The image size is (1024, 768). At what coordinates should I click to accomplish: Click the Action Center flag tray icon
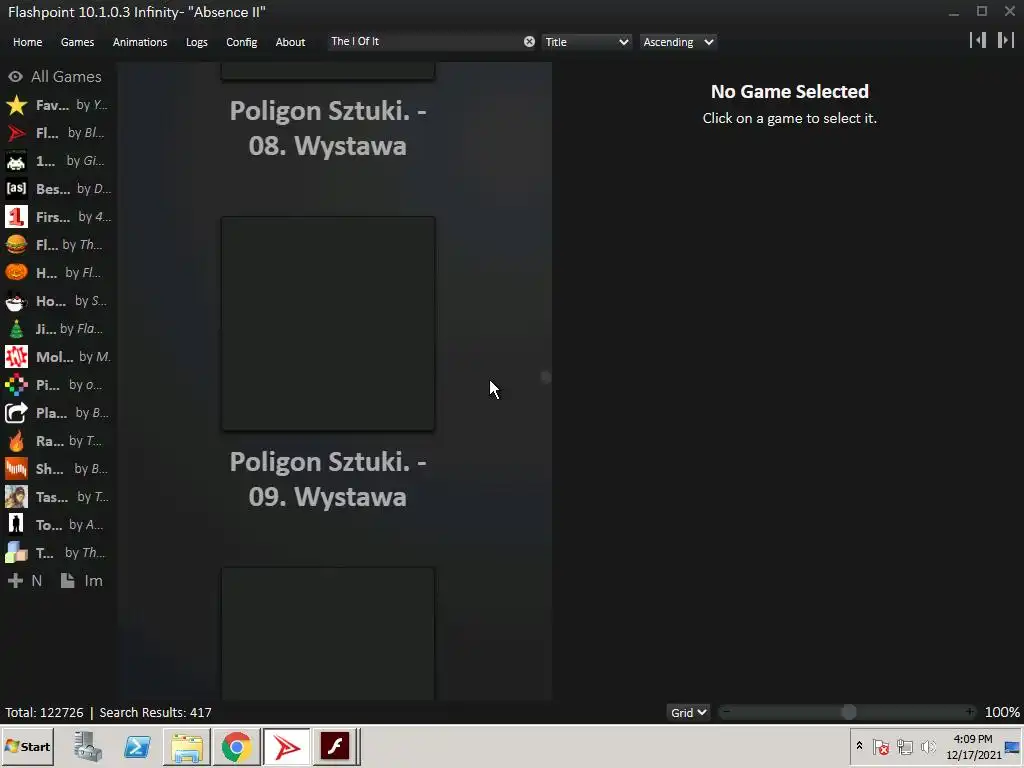tap(881, 746)
